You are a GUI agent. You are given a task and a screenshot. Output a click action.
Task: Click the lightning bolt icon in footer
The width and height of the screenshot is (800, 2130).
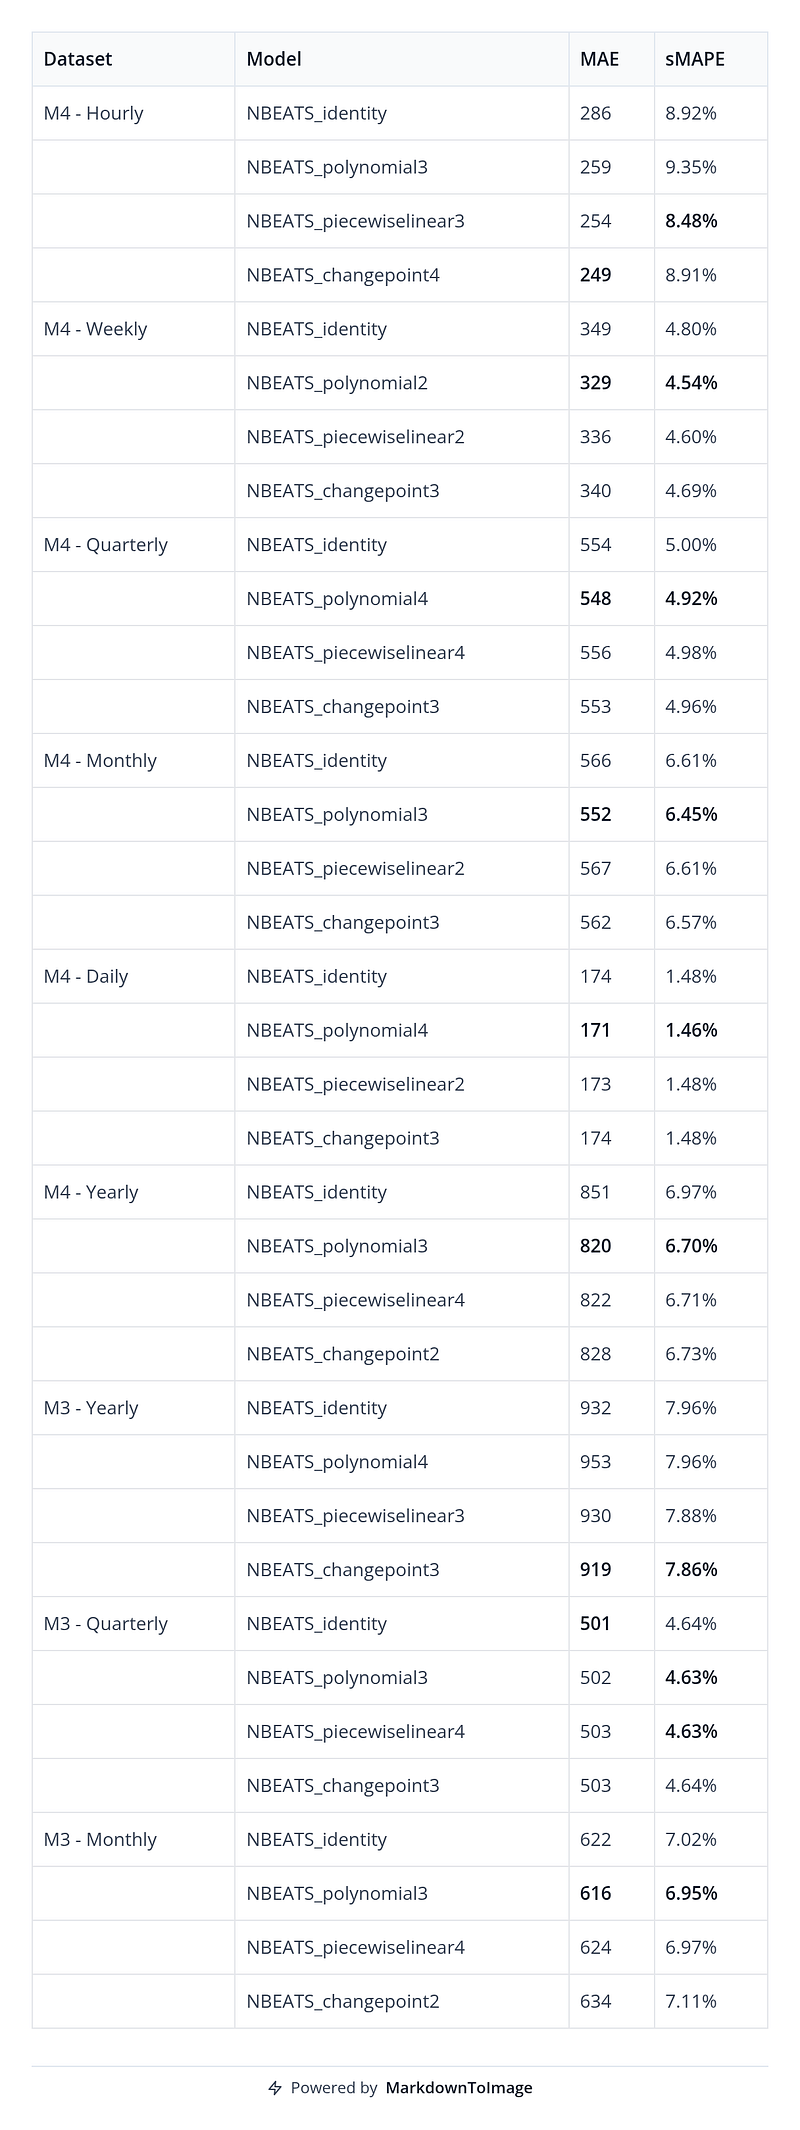275,2088
